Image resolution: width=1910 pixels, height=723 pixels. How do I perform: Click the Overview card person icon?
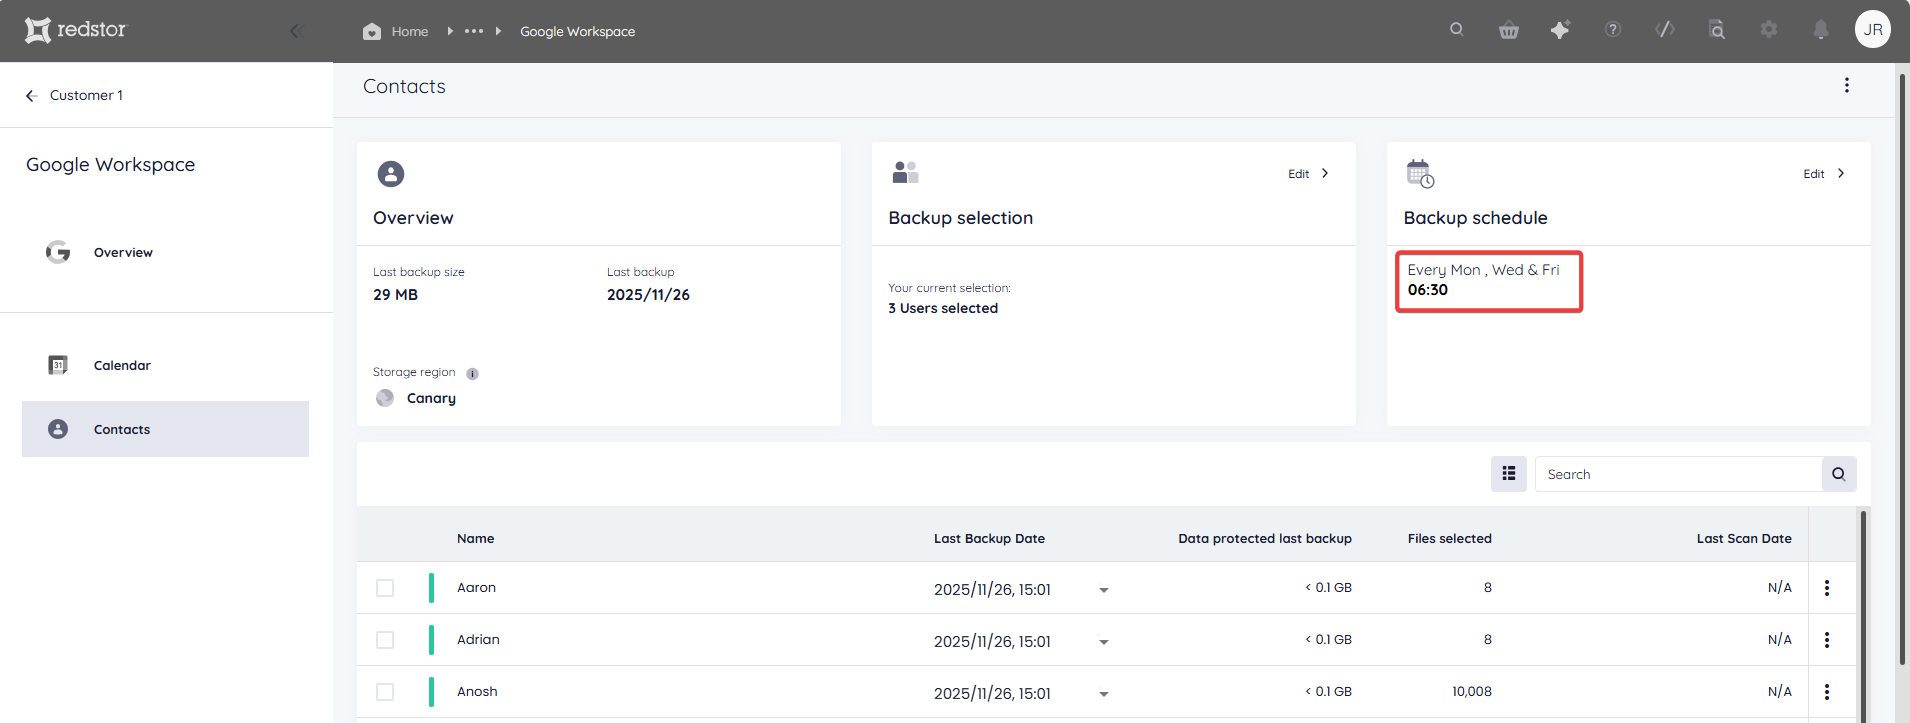point(391,174)
